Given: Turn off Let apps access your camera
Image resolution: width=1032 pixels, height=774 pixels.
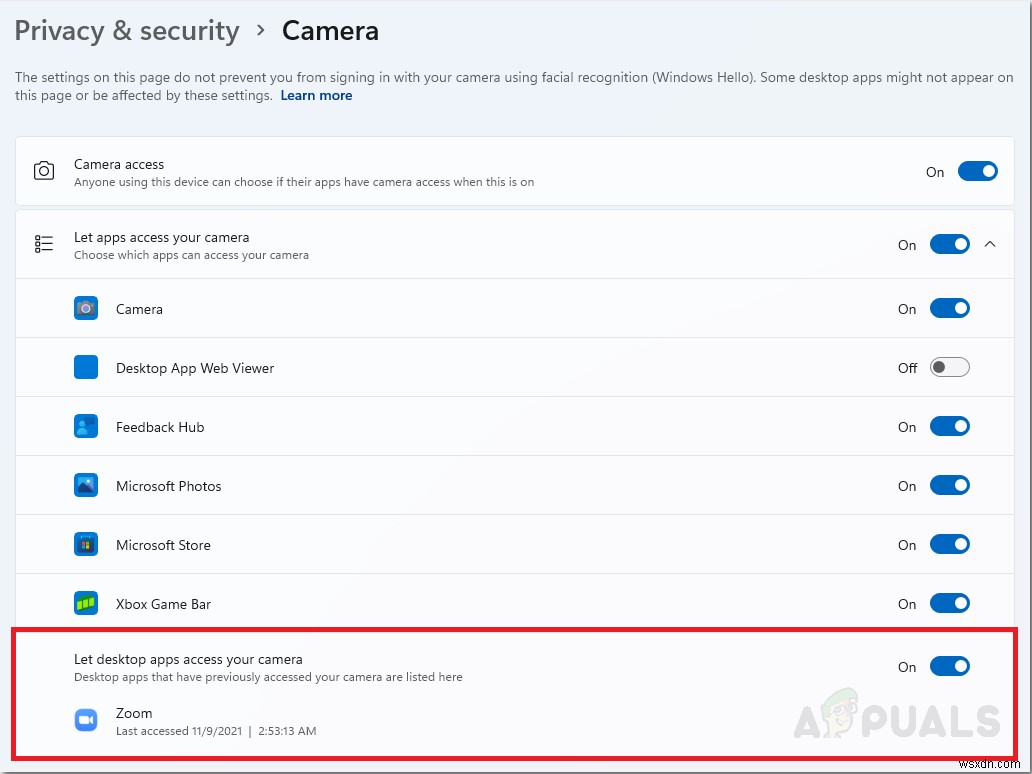Looking at the screenshot, I should tap(949, 243).
